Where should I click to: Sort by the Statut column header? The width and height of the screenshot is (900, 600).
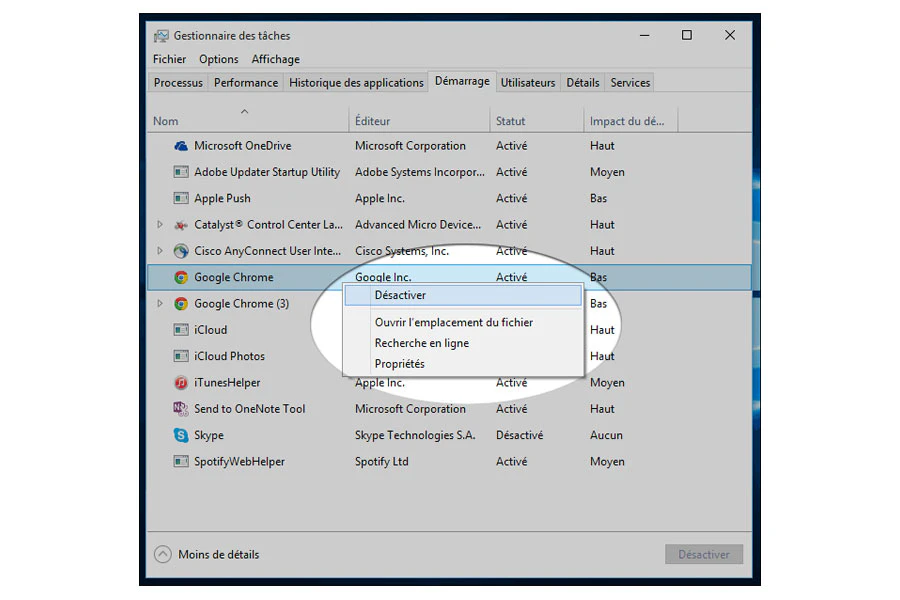point(511,122)
